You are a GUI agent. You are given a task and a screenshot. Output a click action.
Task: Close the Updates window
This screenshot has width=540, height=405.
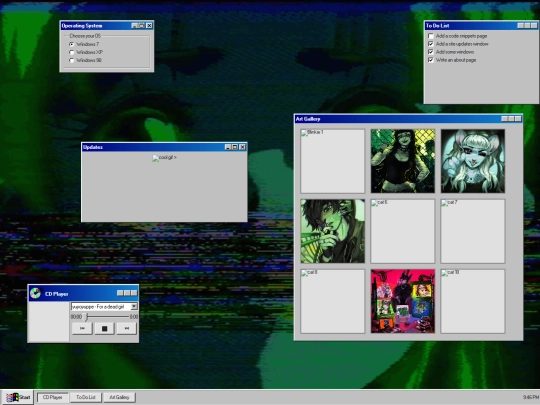click(x=242, y=147)
